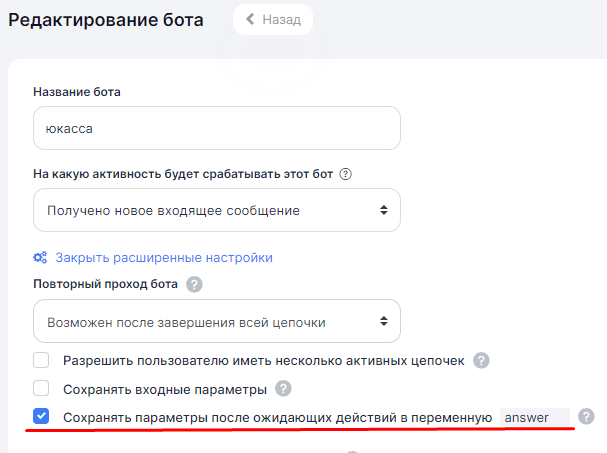Click help icon for multiple active chains option
The image size is (607, 453).
point(481,360)
